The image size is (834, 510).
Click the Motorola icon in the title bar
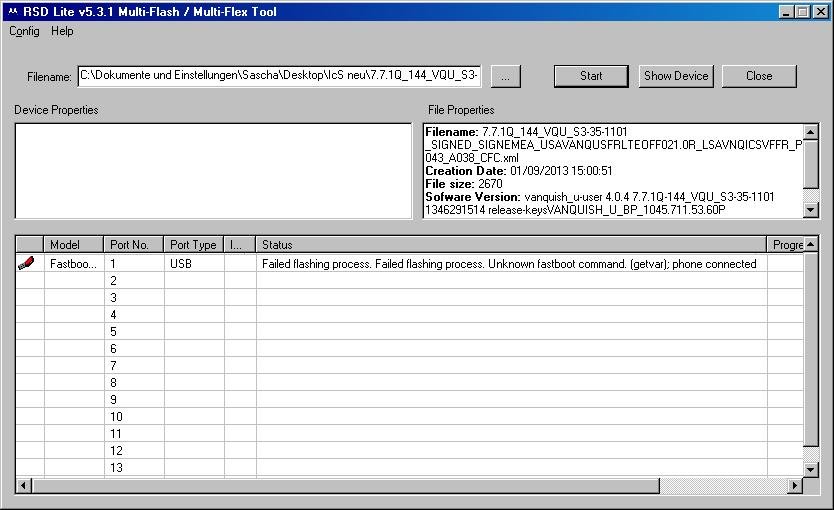pyautogui.click(x=13, y=11)
